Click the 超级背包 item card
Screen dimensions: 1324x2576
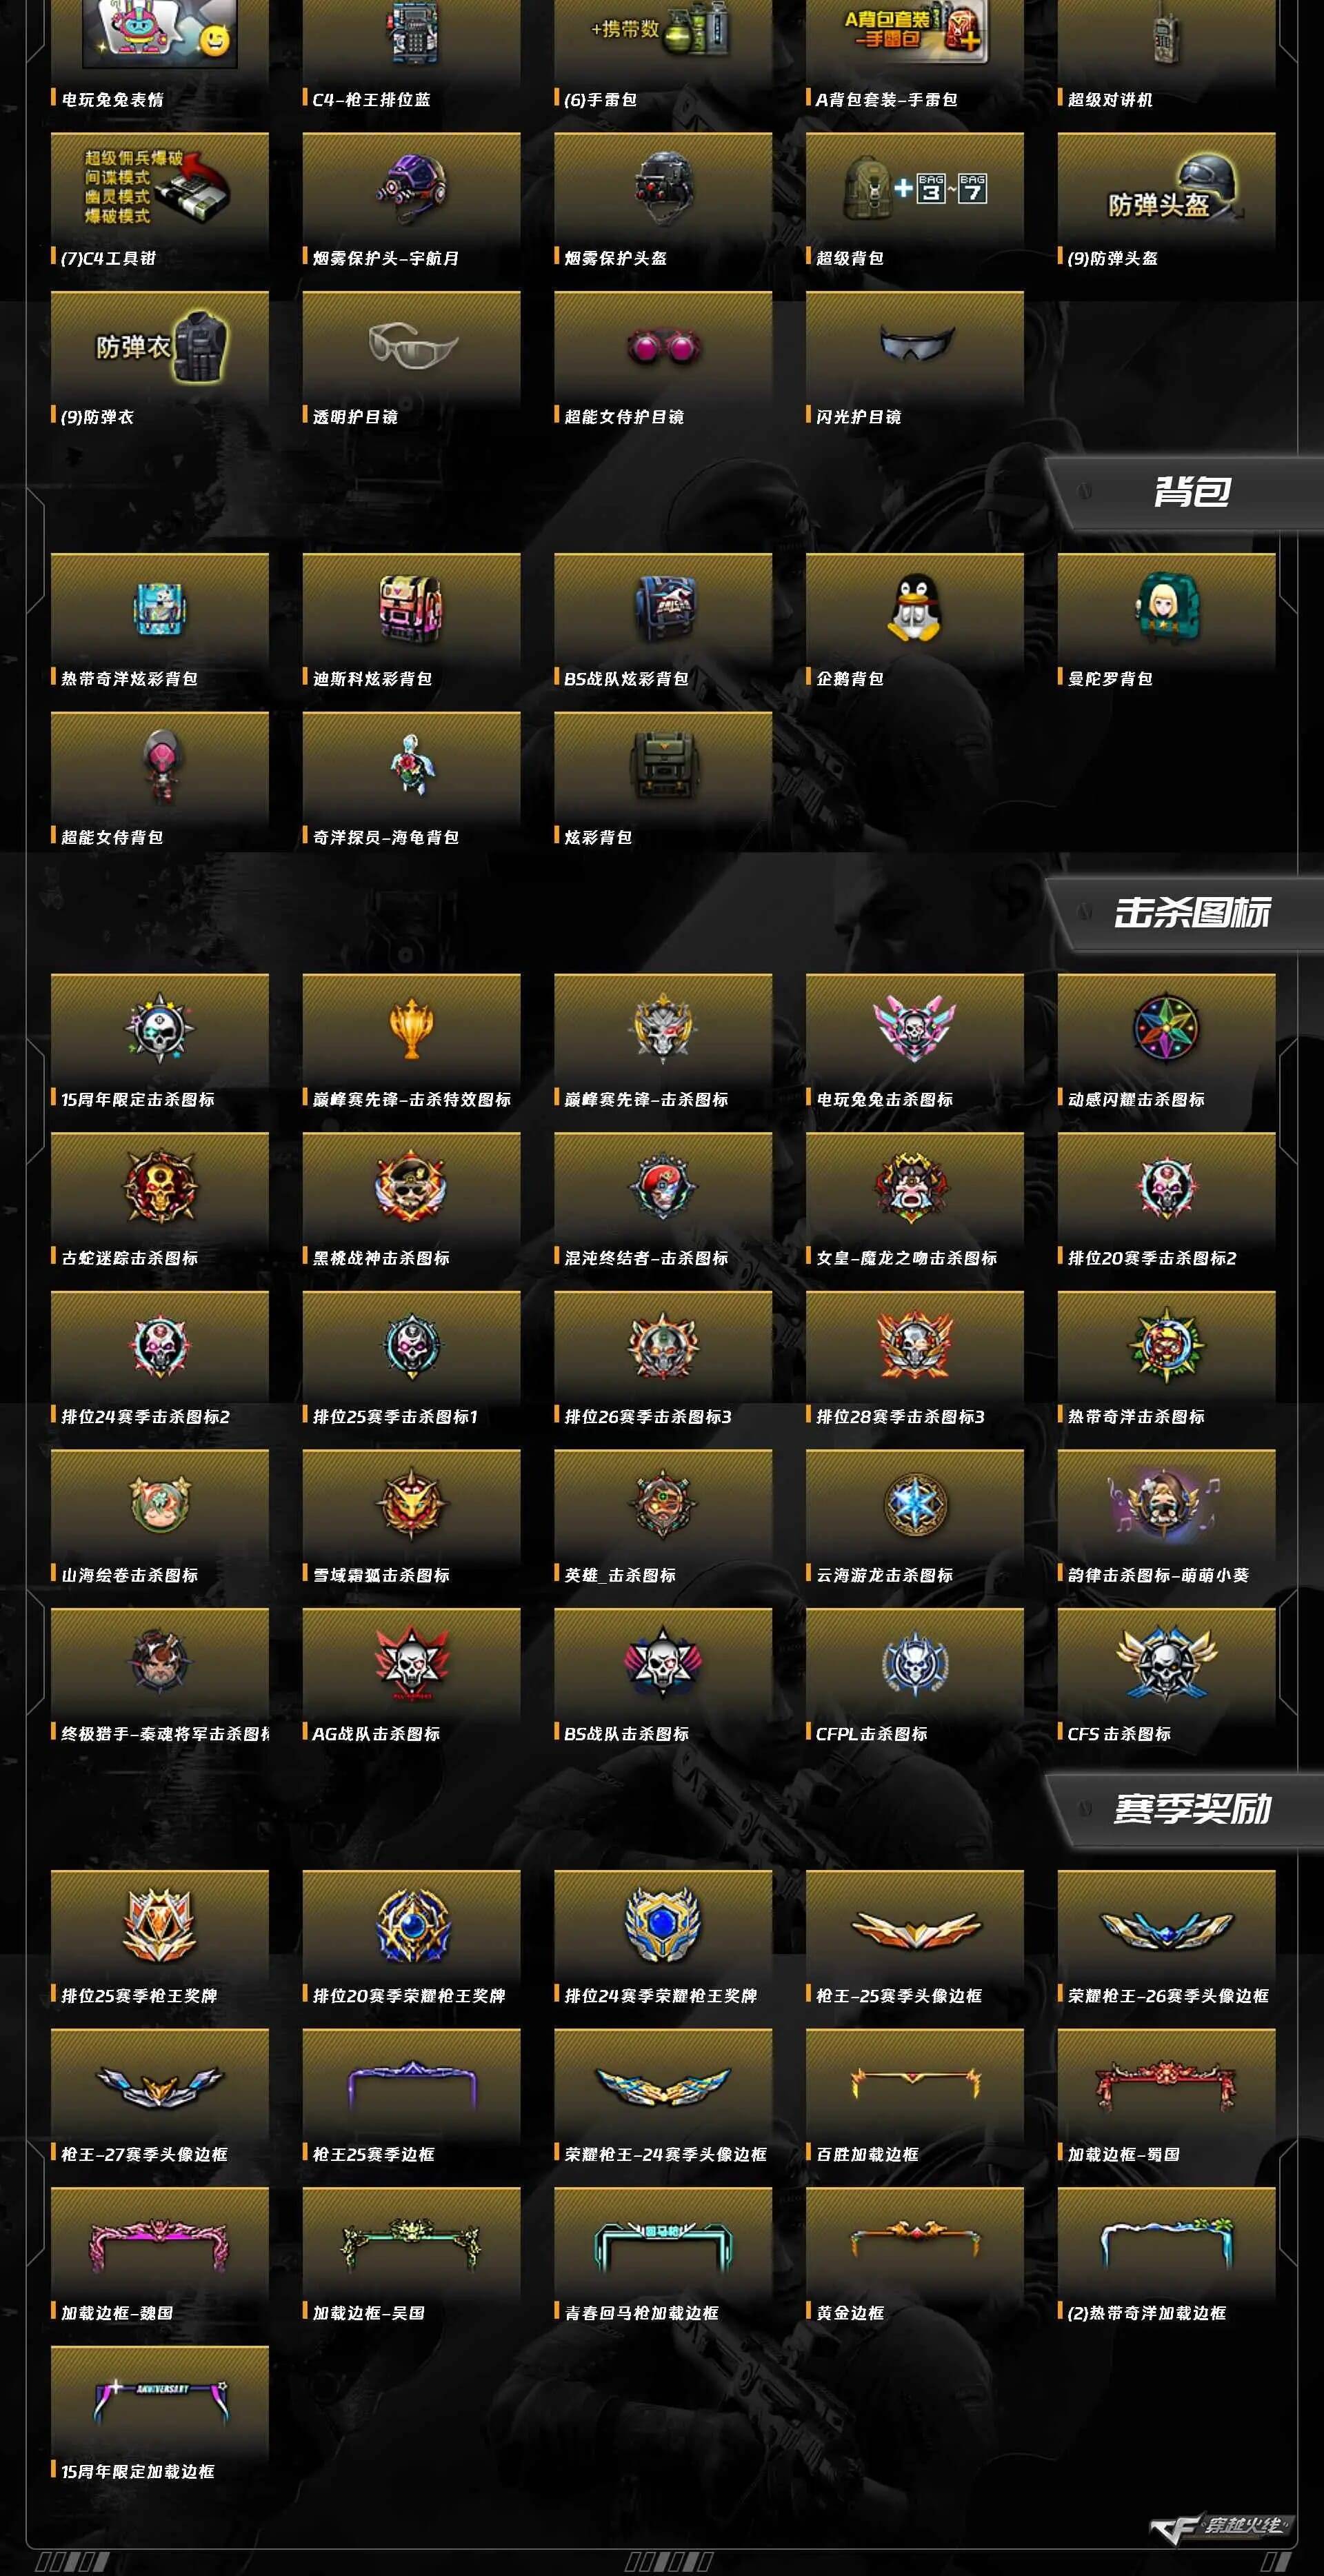914,203
